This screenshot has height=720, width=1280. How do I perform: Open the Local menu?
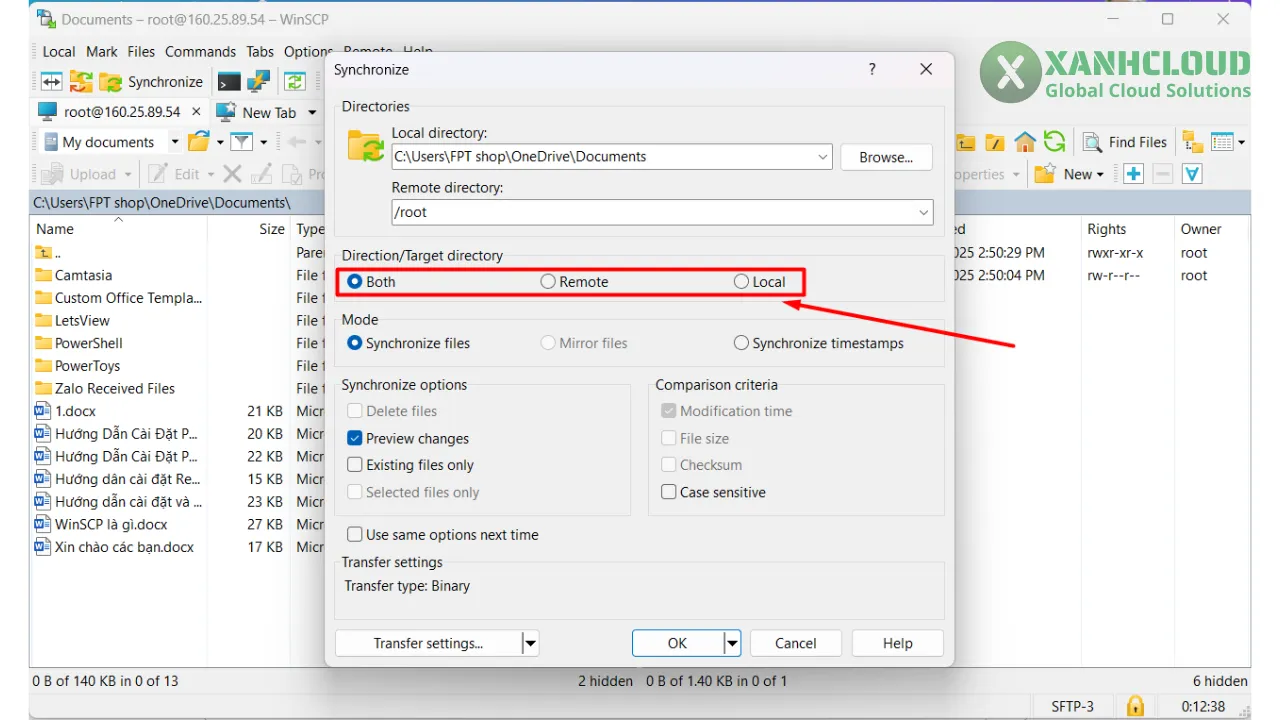(x=58, y=52)
